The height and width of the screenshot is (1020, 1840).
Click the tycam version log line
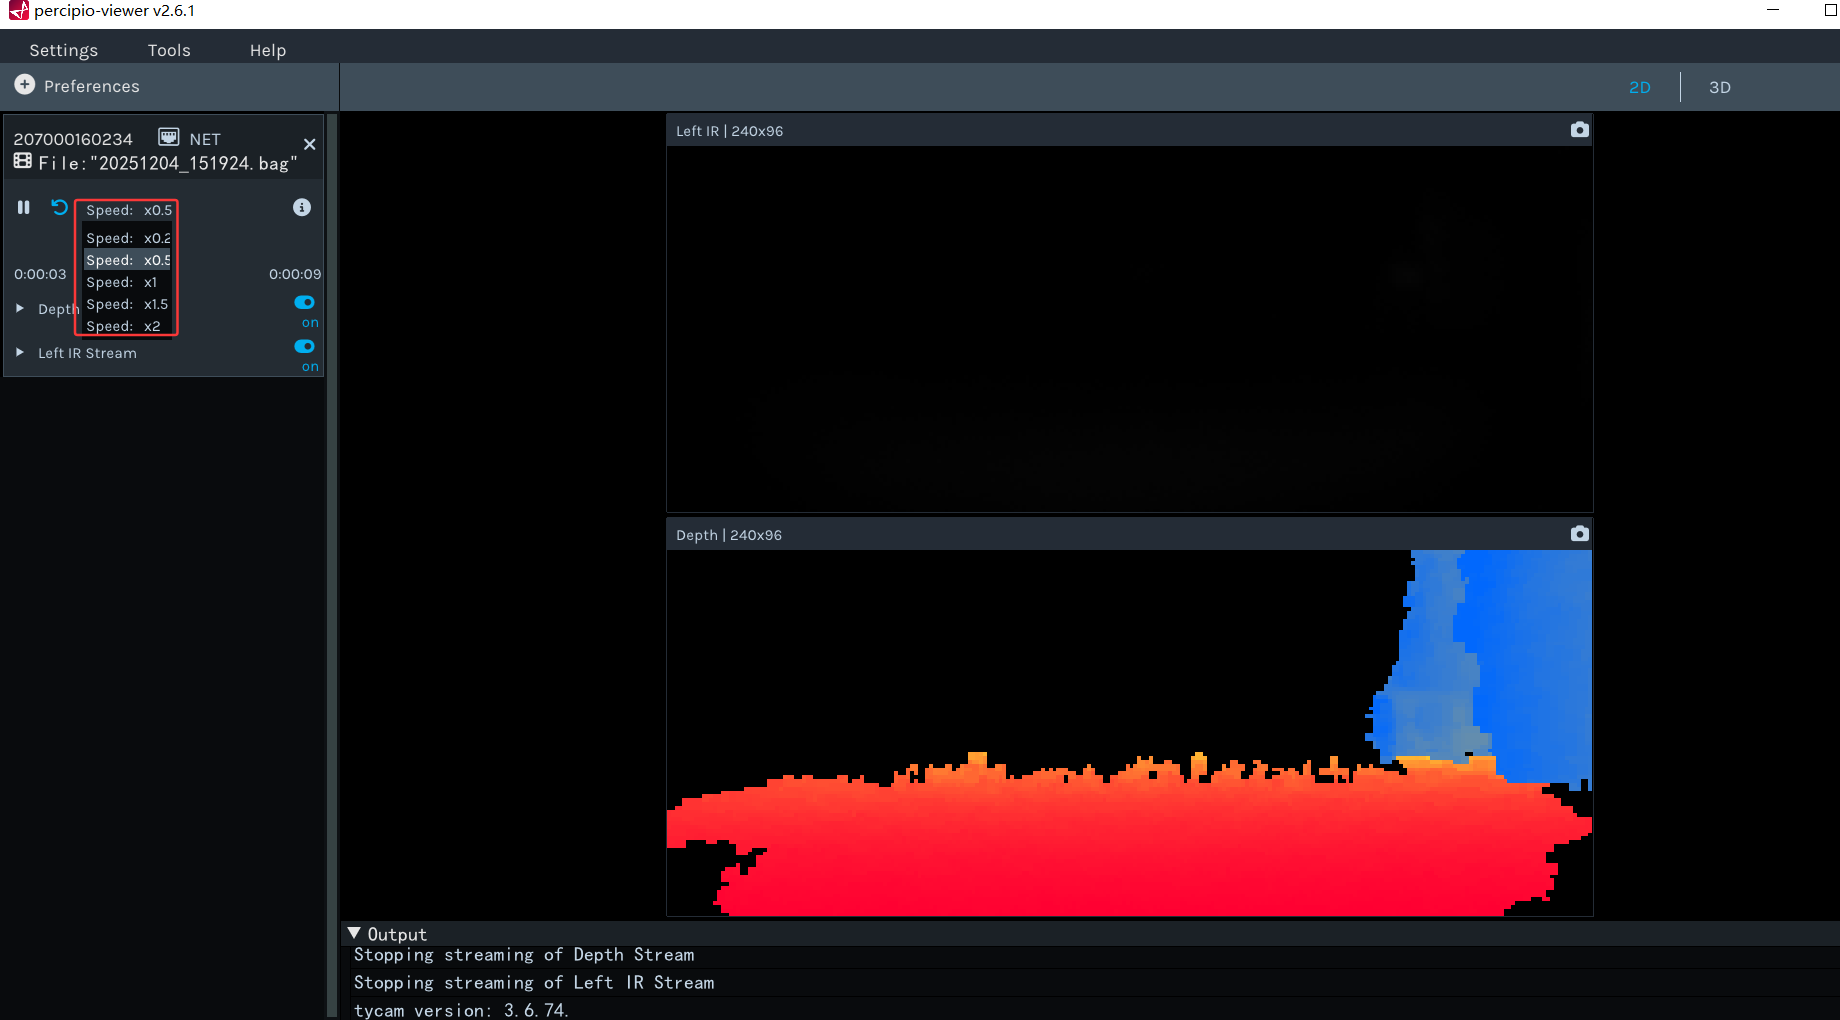coord(461,1010)
